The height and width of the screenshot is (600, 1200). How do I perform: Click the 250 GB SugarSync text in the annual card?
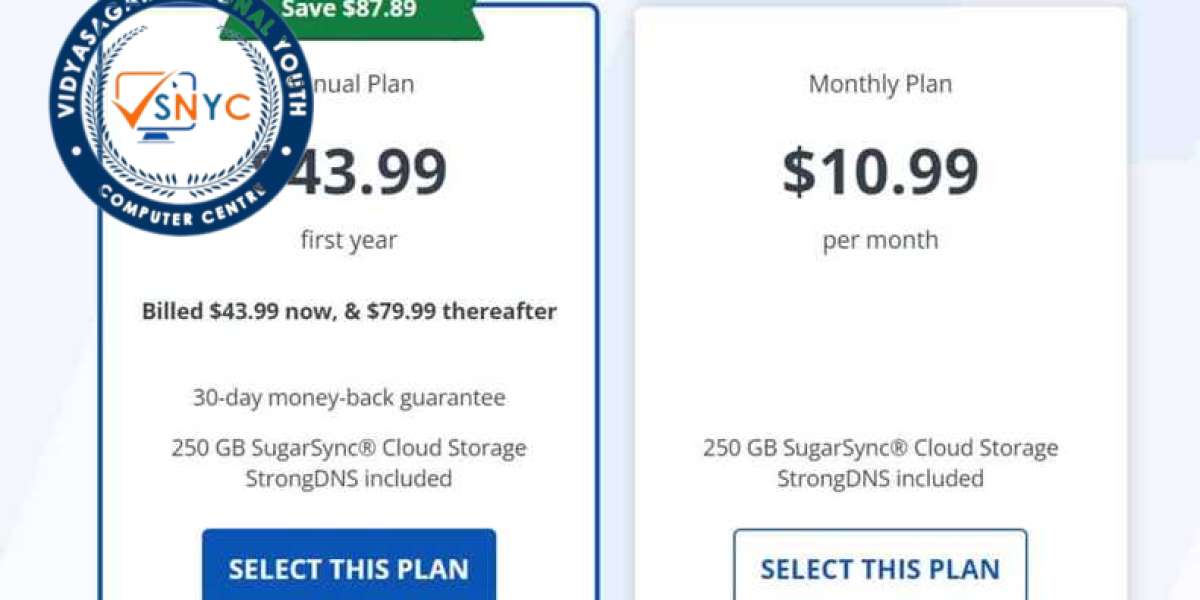click(349, 447)
